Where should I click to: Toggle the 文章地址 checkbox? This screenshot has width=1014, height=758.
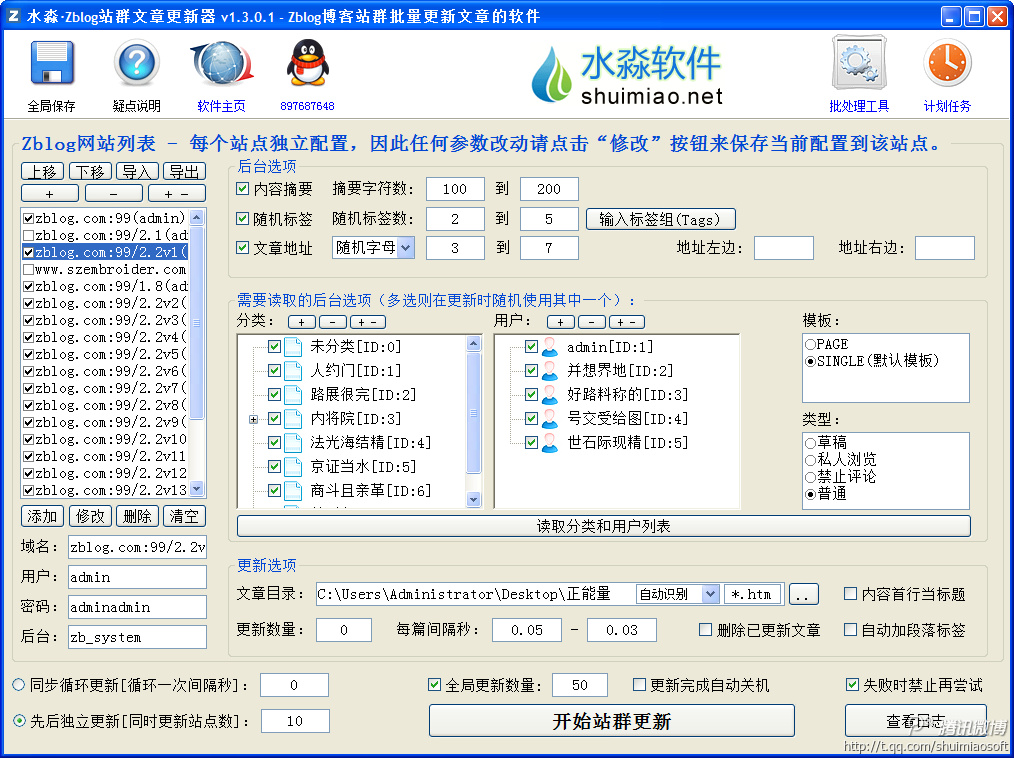pos(243,248)
